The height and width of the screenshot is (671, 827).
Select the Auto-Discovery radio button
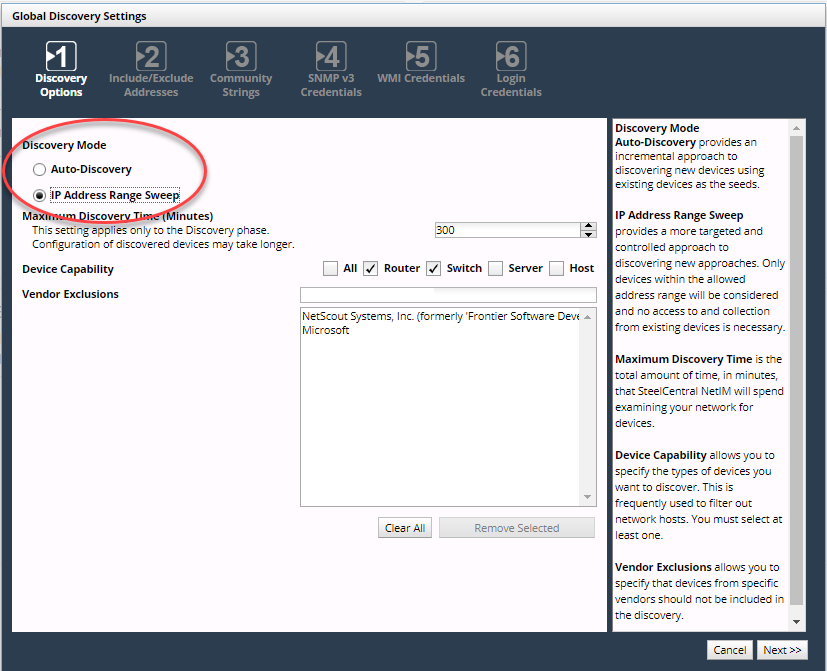(40, 170)
